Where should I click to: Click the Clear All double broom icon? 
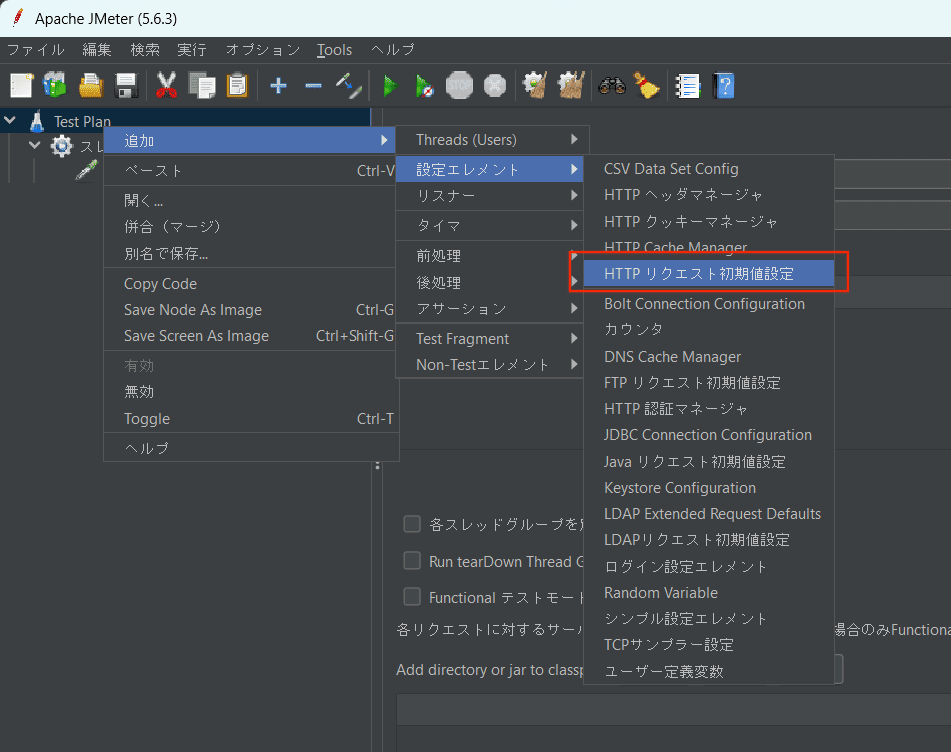pos(571,85)
